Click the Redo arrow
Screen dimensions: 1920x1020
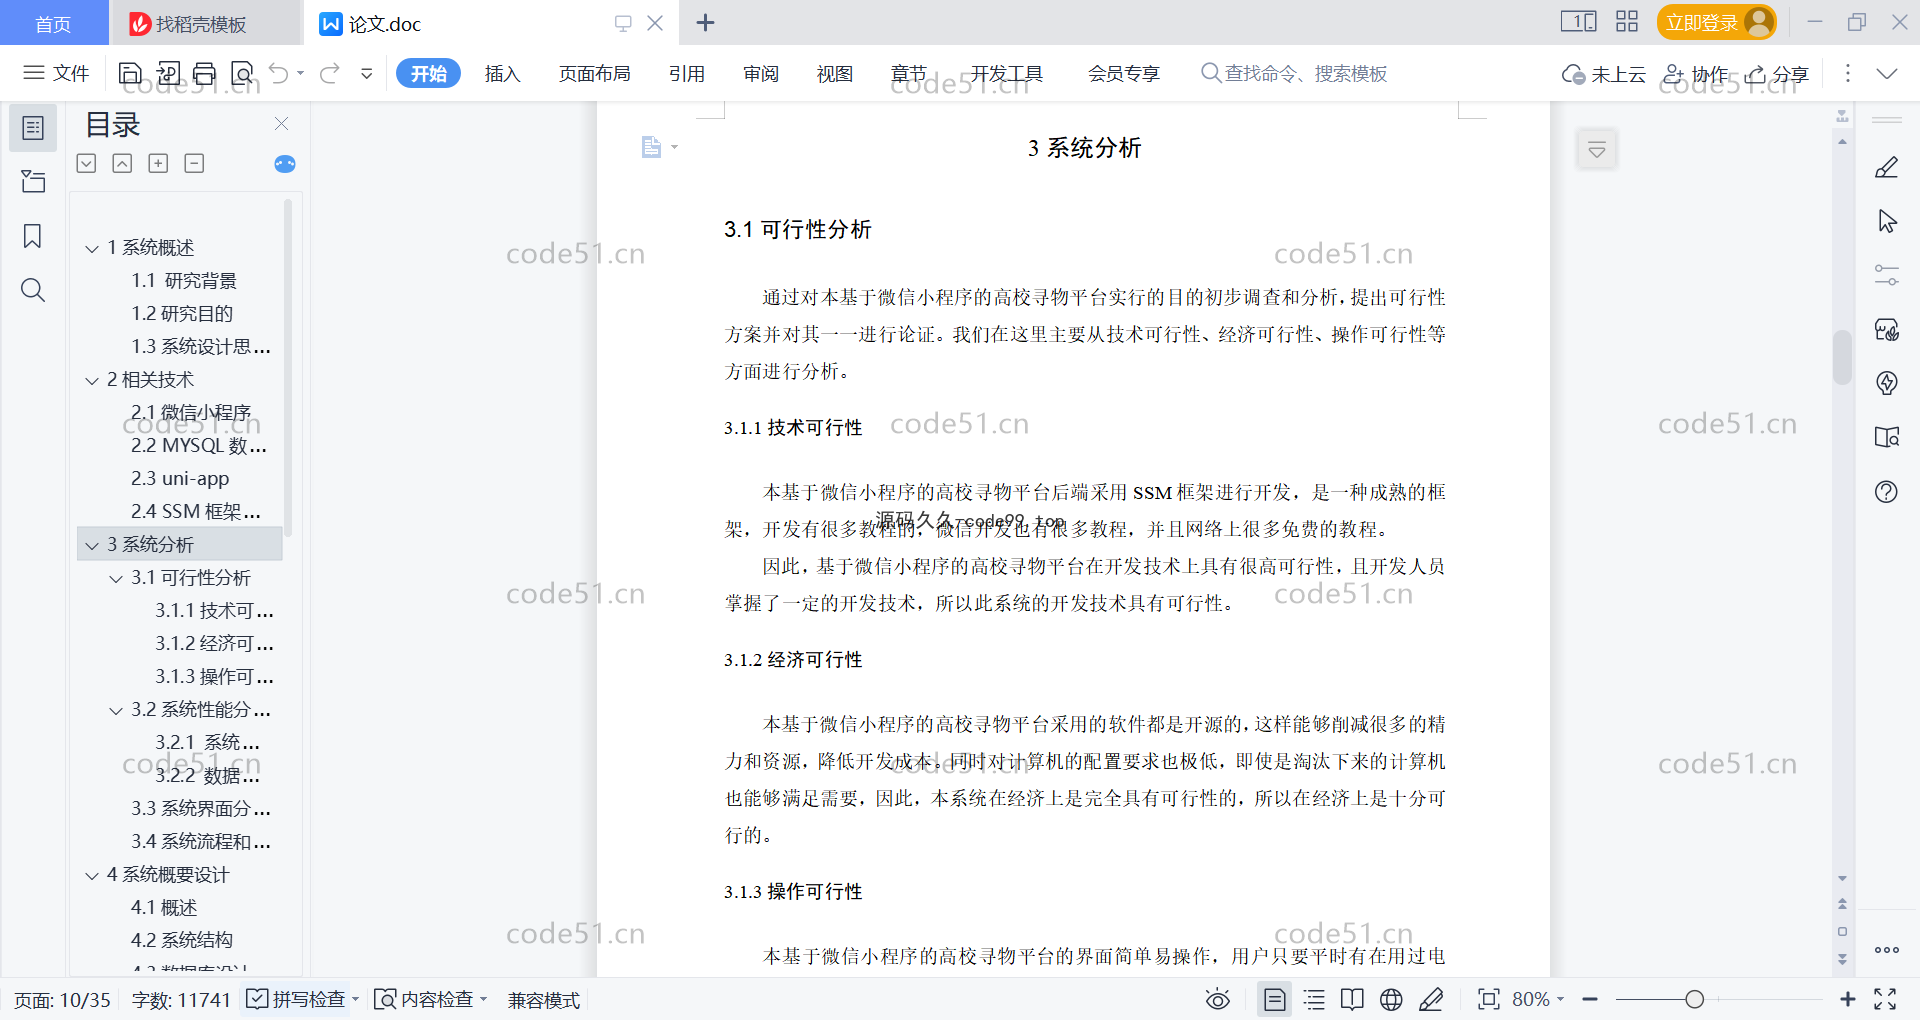(330, 73)
